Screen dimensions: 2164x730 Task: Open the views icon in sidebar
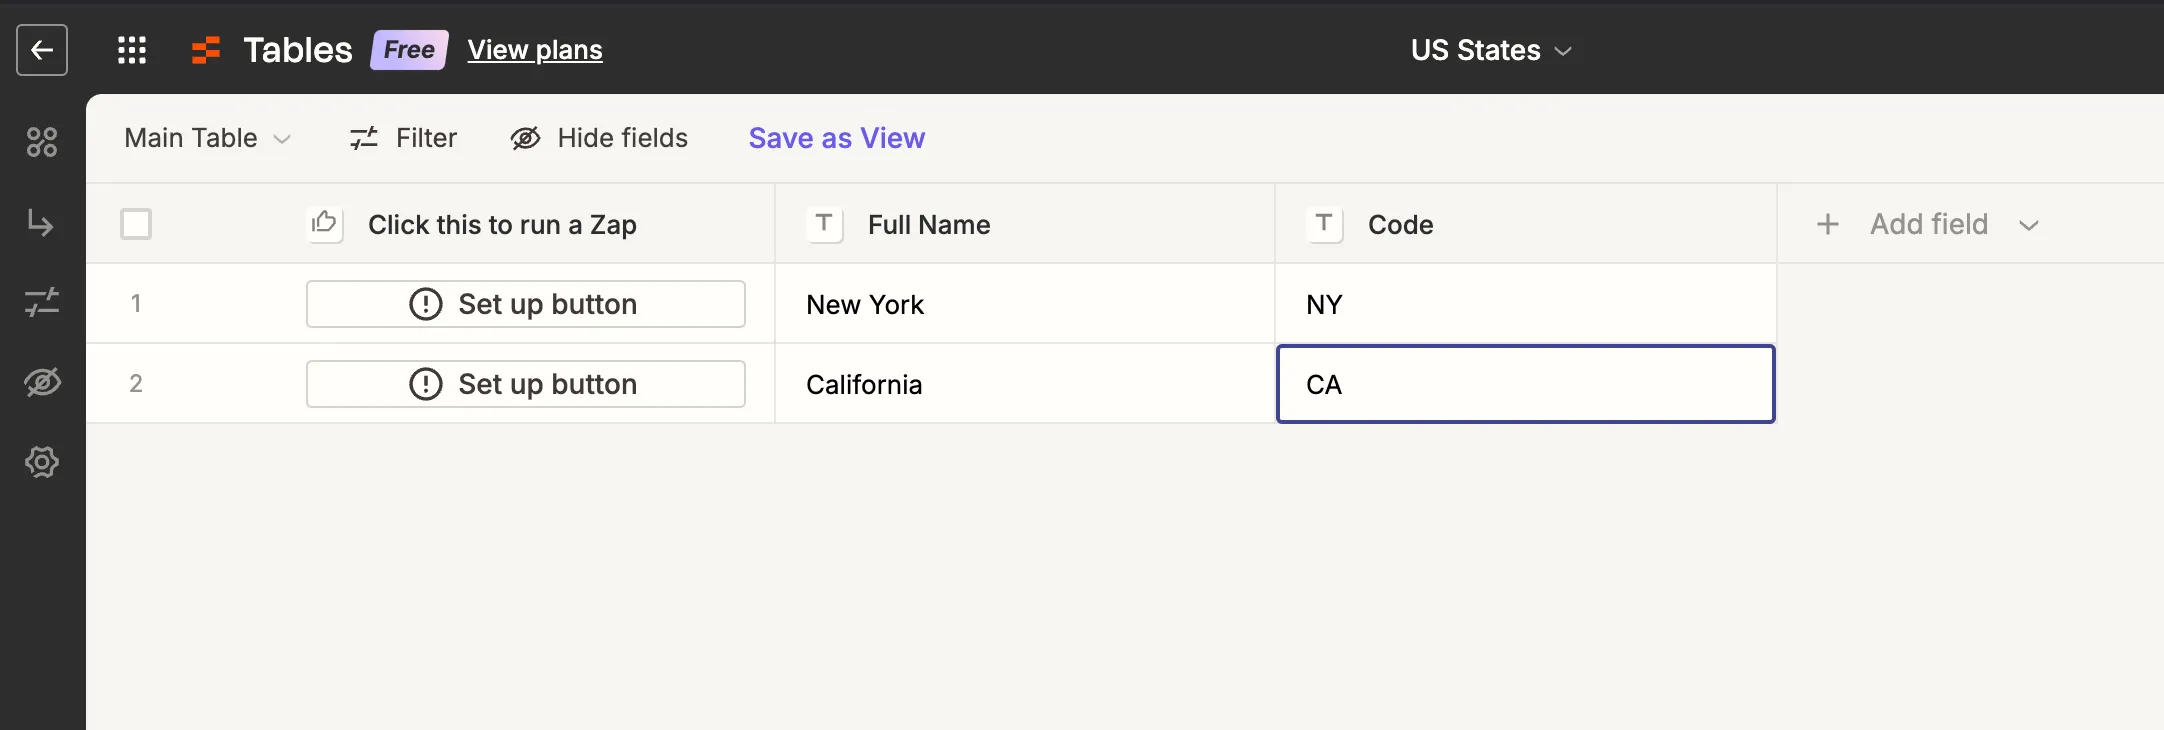coord(42,142)
